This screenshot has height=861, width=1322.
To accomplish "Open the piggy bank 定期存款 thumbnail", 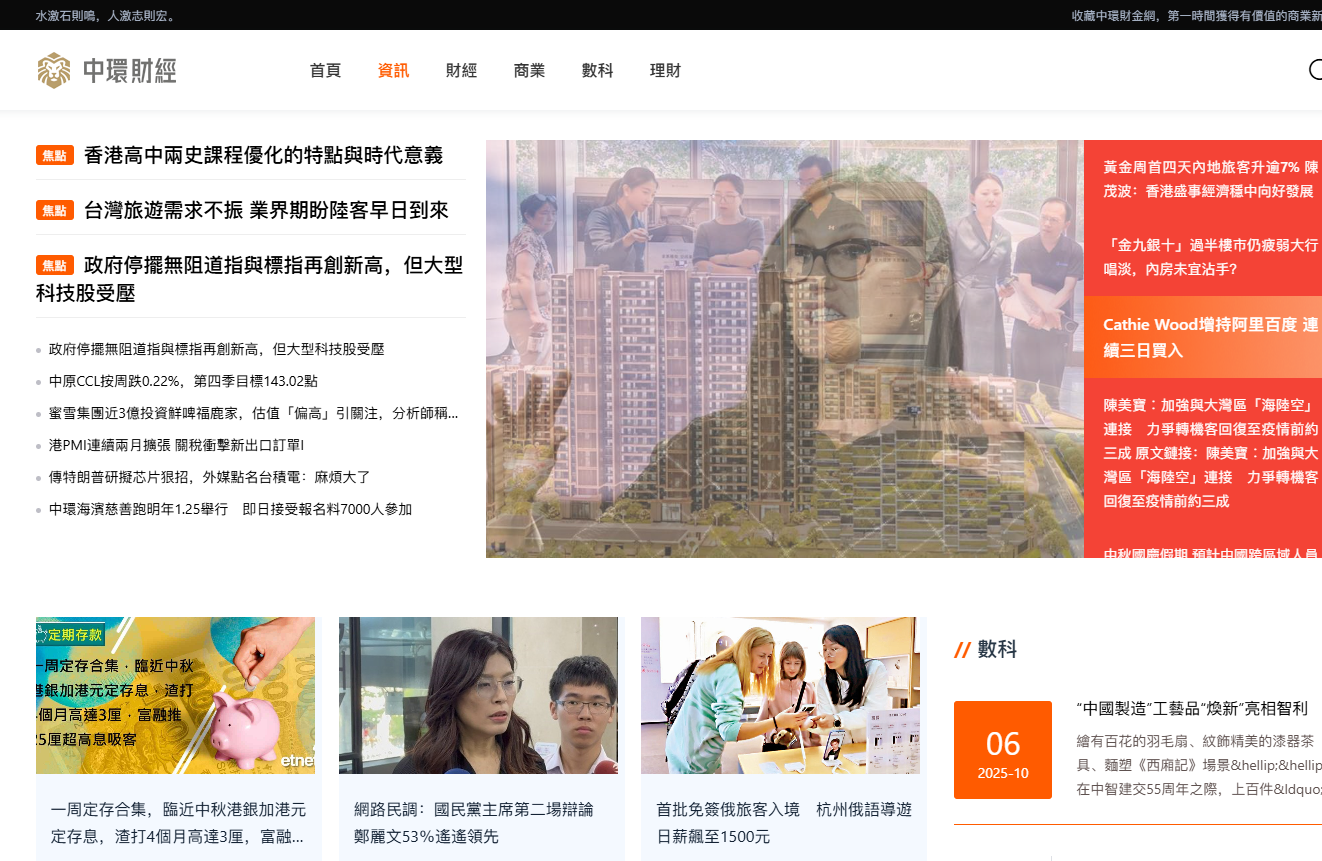I will pyautogui.click(x=175, y=695).
